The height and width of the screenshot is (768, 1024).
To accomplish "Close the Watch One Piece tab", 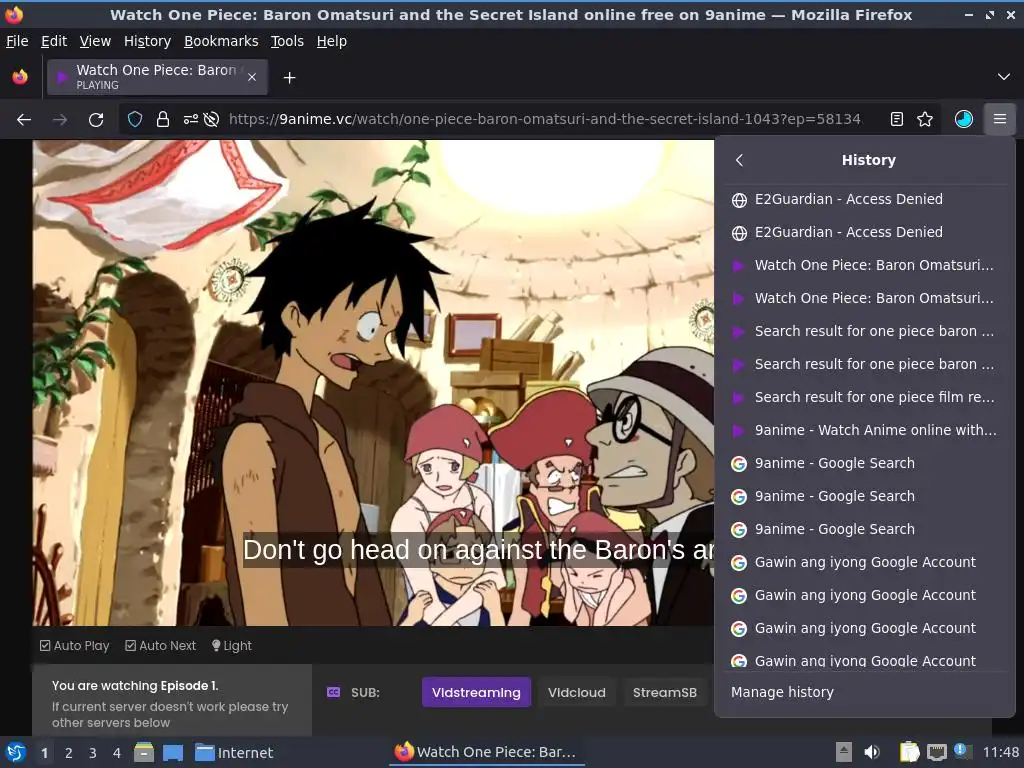I will tap(252, 77).
